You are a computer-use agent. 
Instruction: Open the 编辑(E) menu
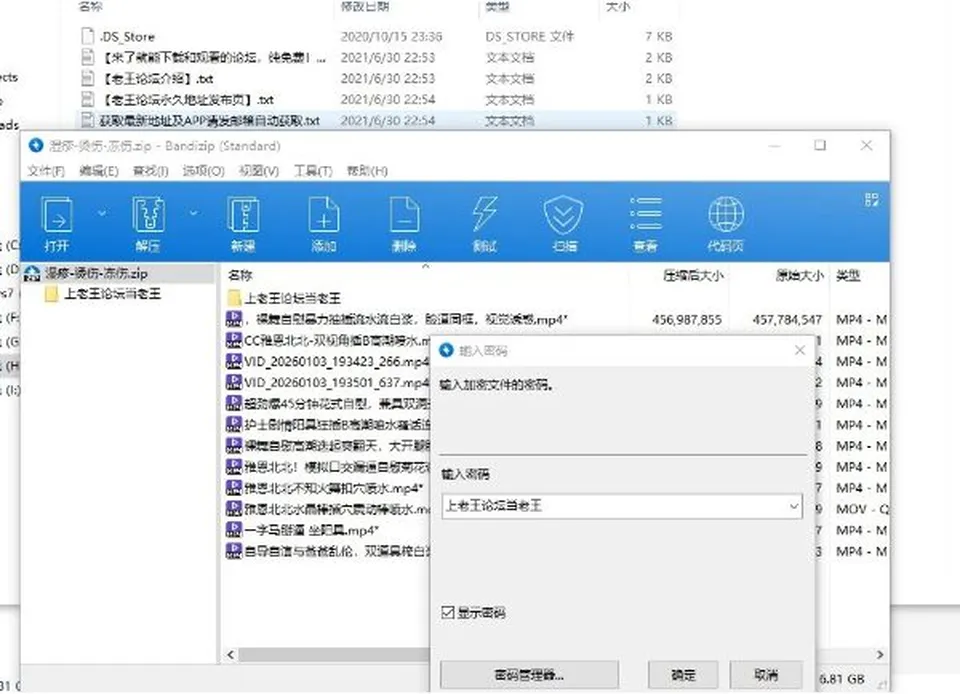[x=99, y=171]
